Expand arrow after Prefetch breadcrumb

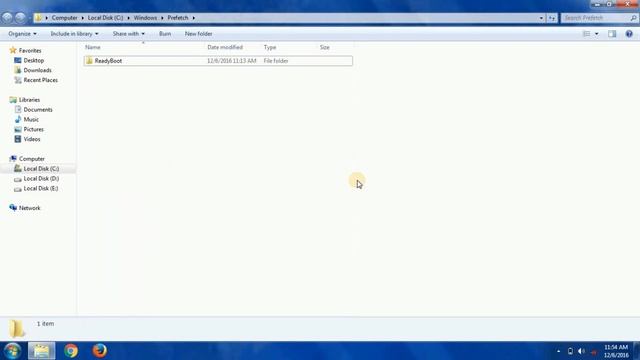[x=193, y=18]
